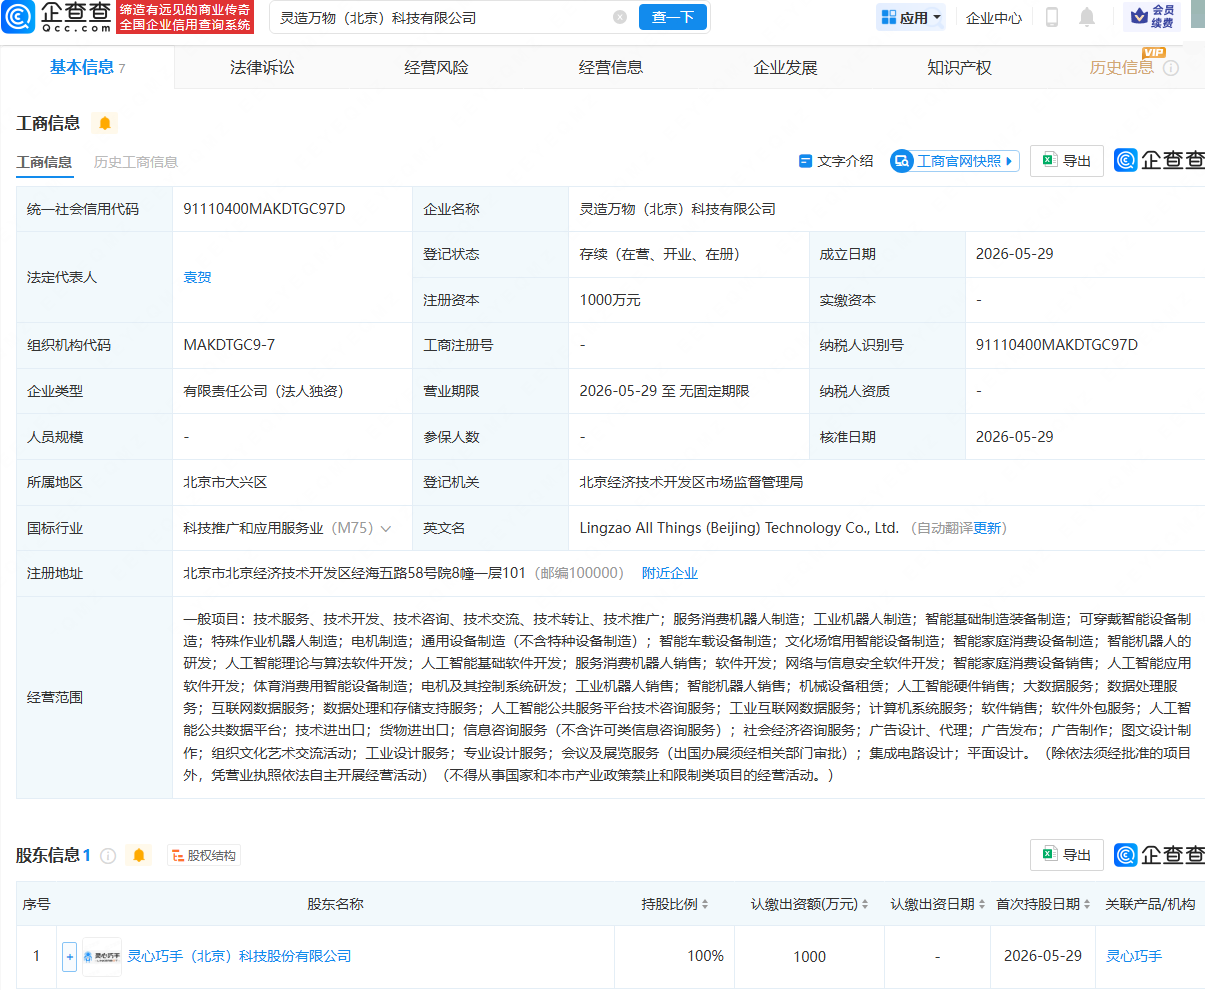Export shareholder info with 导出 button

click(1067, 855)
